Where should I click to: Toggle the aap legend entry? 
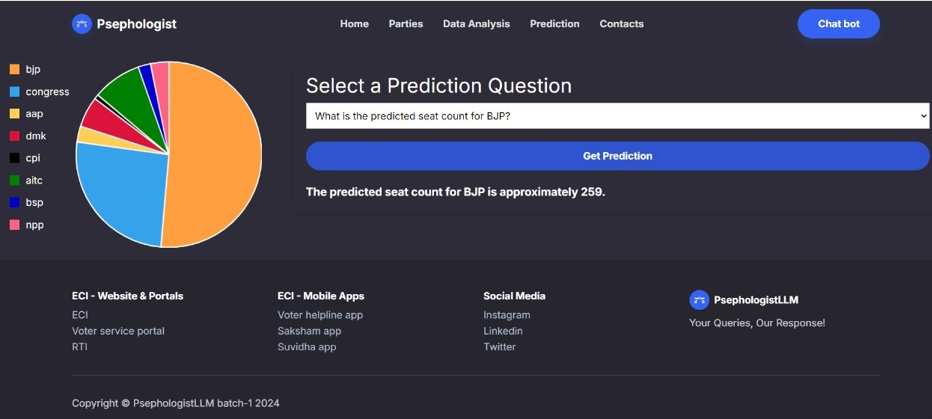(27, 114)
